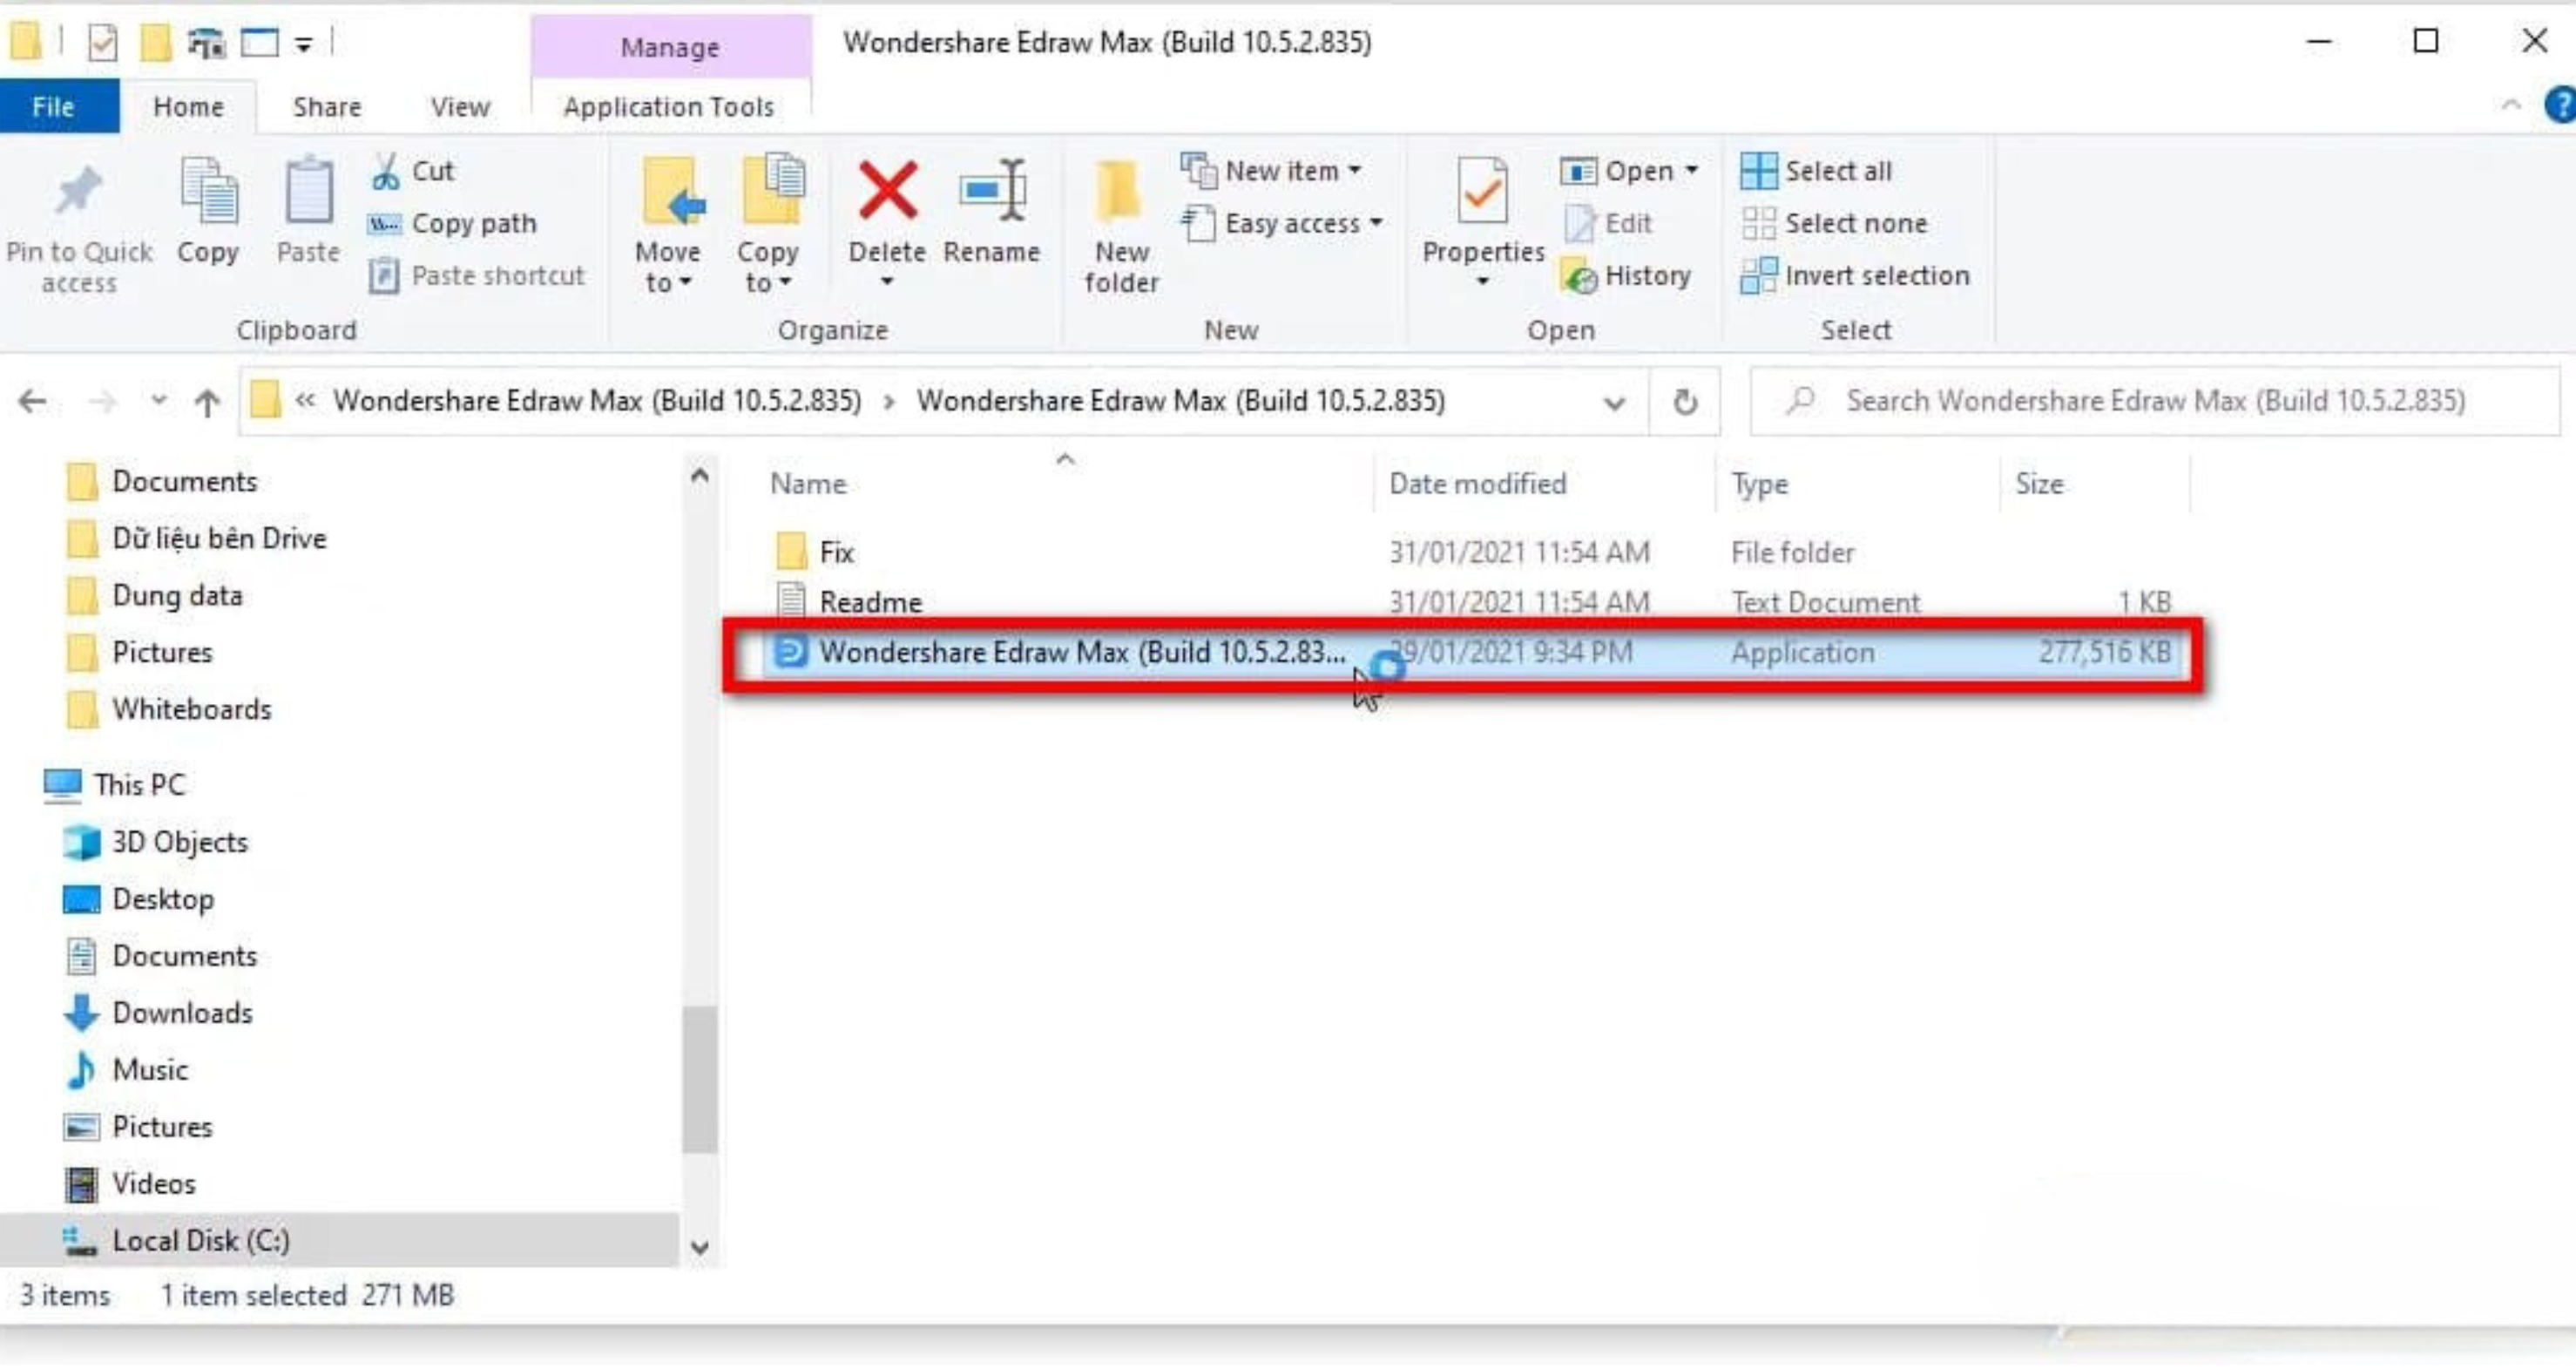Click Select all in the ribbon

(x=1816, y=171)
